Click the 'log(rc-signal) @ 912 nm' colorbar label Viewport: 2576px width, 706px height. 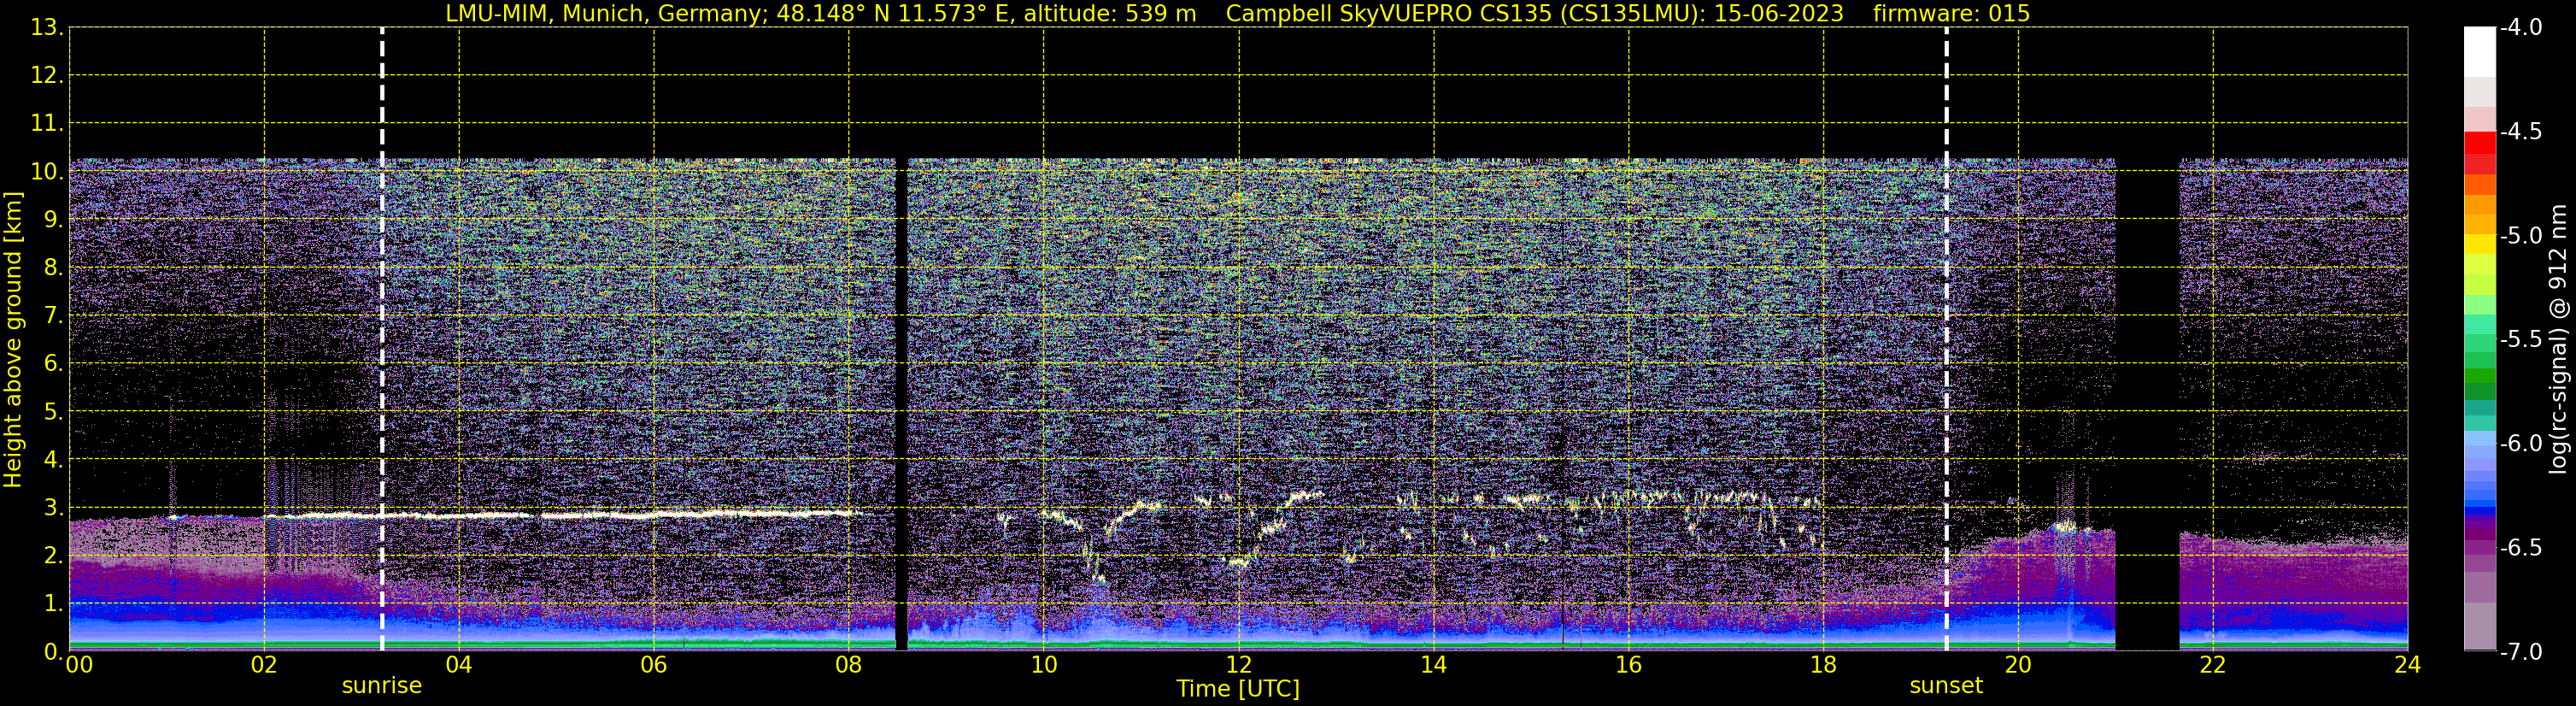pyautogui.click(x=2558, y=339)
